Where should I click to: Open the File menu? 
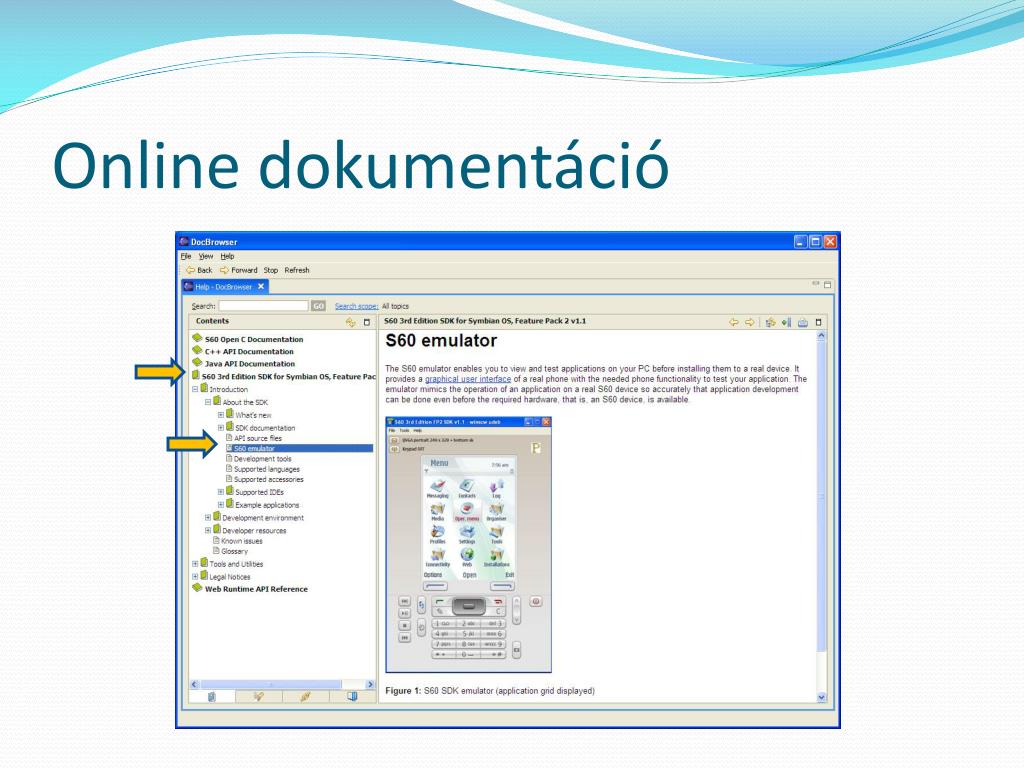pyautogui.click(x=185, y=257)
